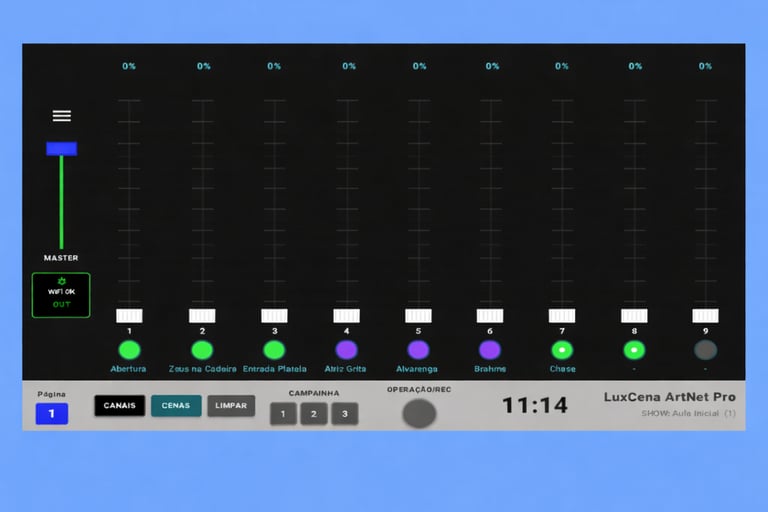Toggle the green ringed button on fader 8

coord(634,350)
